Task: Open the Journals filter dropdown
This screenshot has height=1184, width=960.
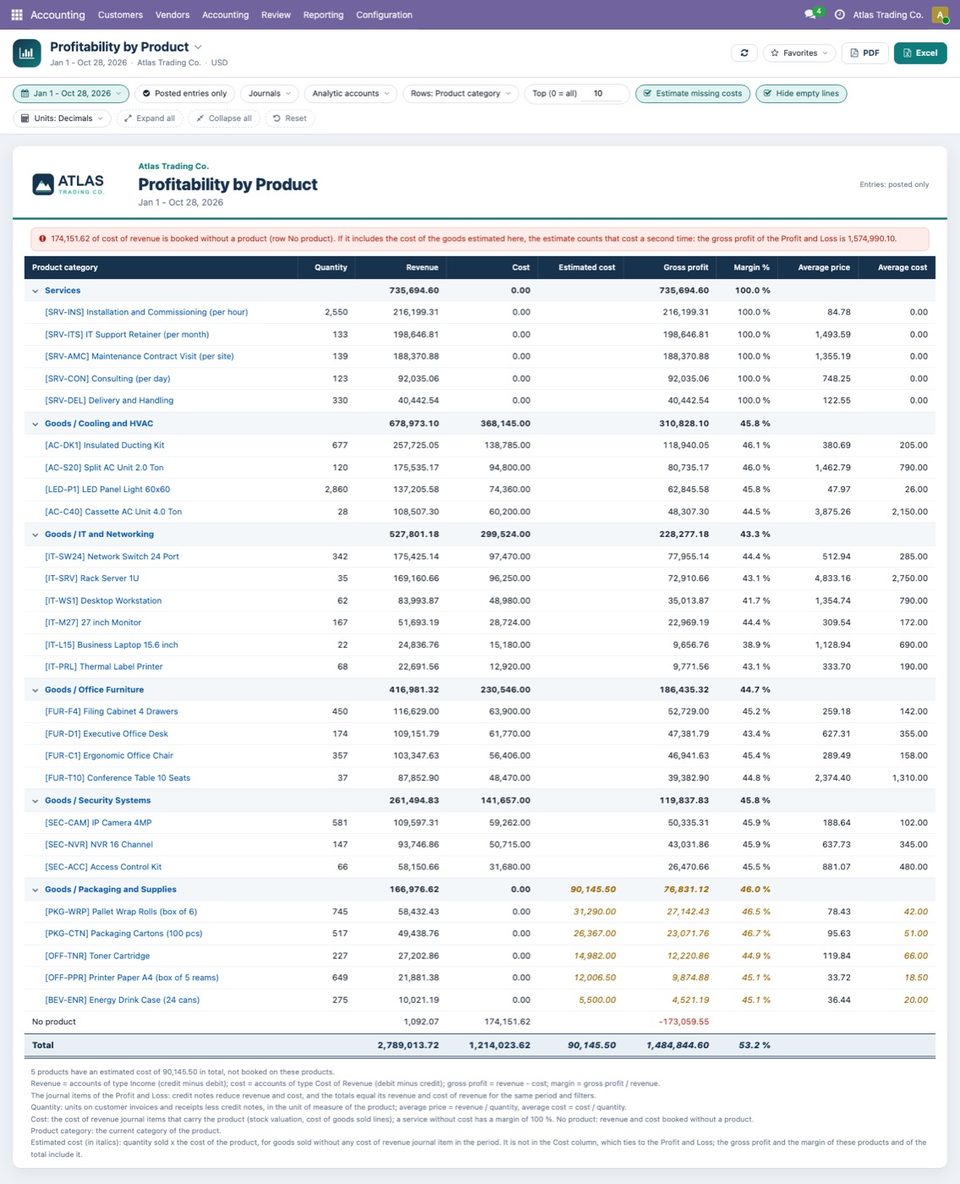Action: [270, 94]
